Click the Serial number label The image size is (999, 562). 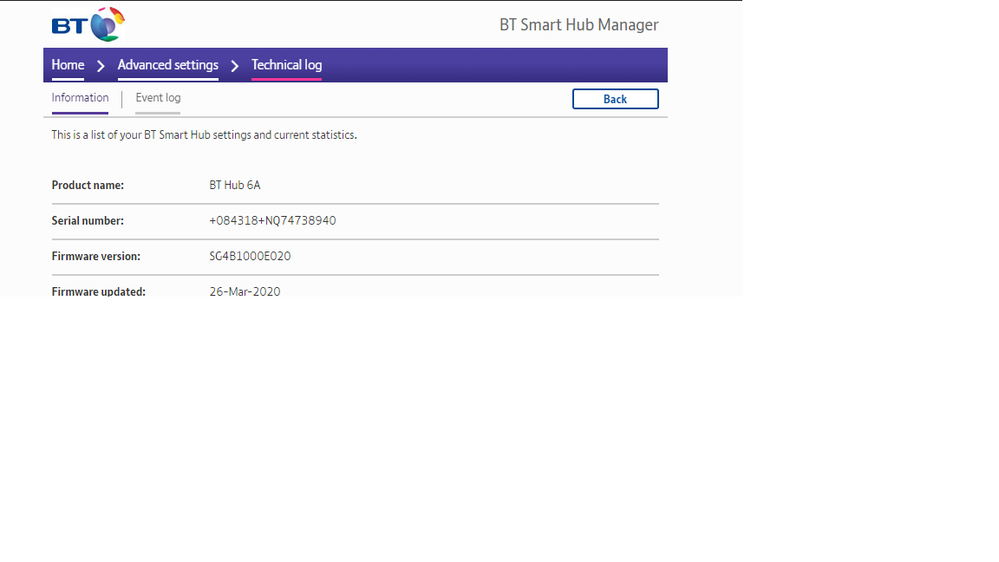pyautogui.click(x=88, y=221)
